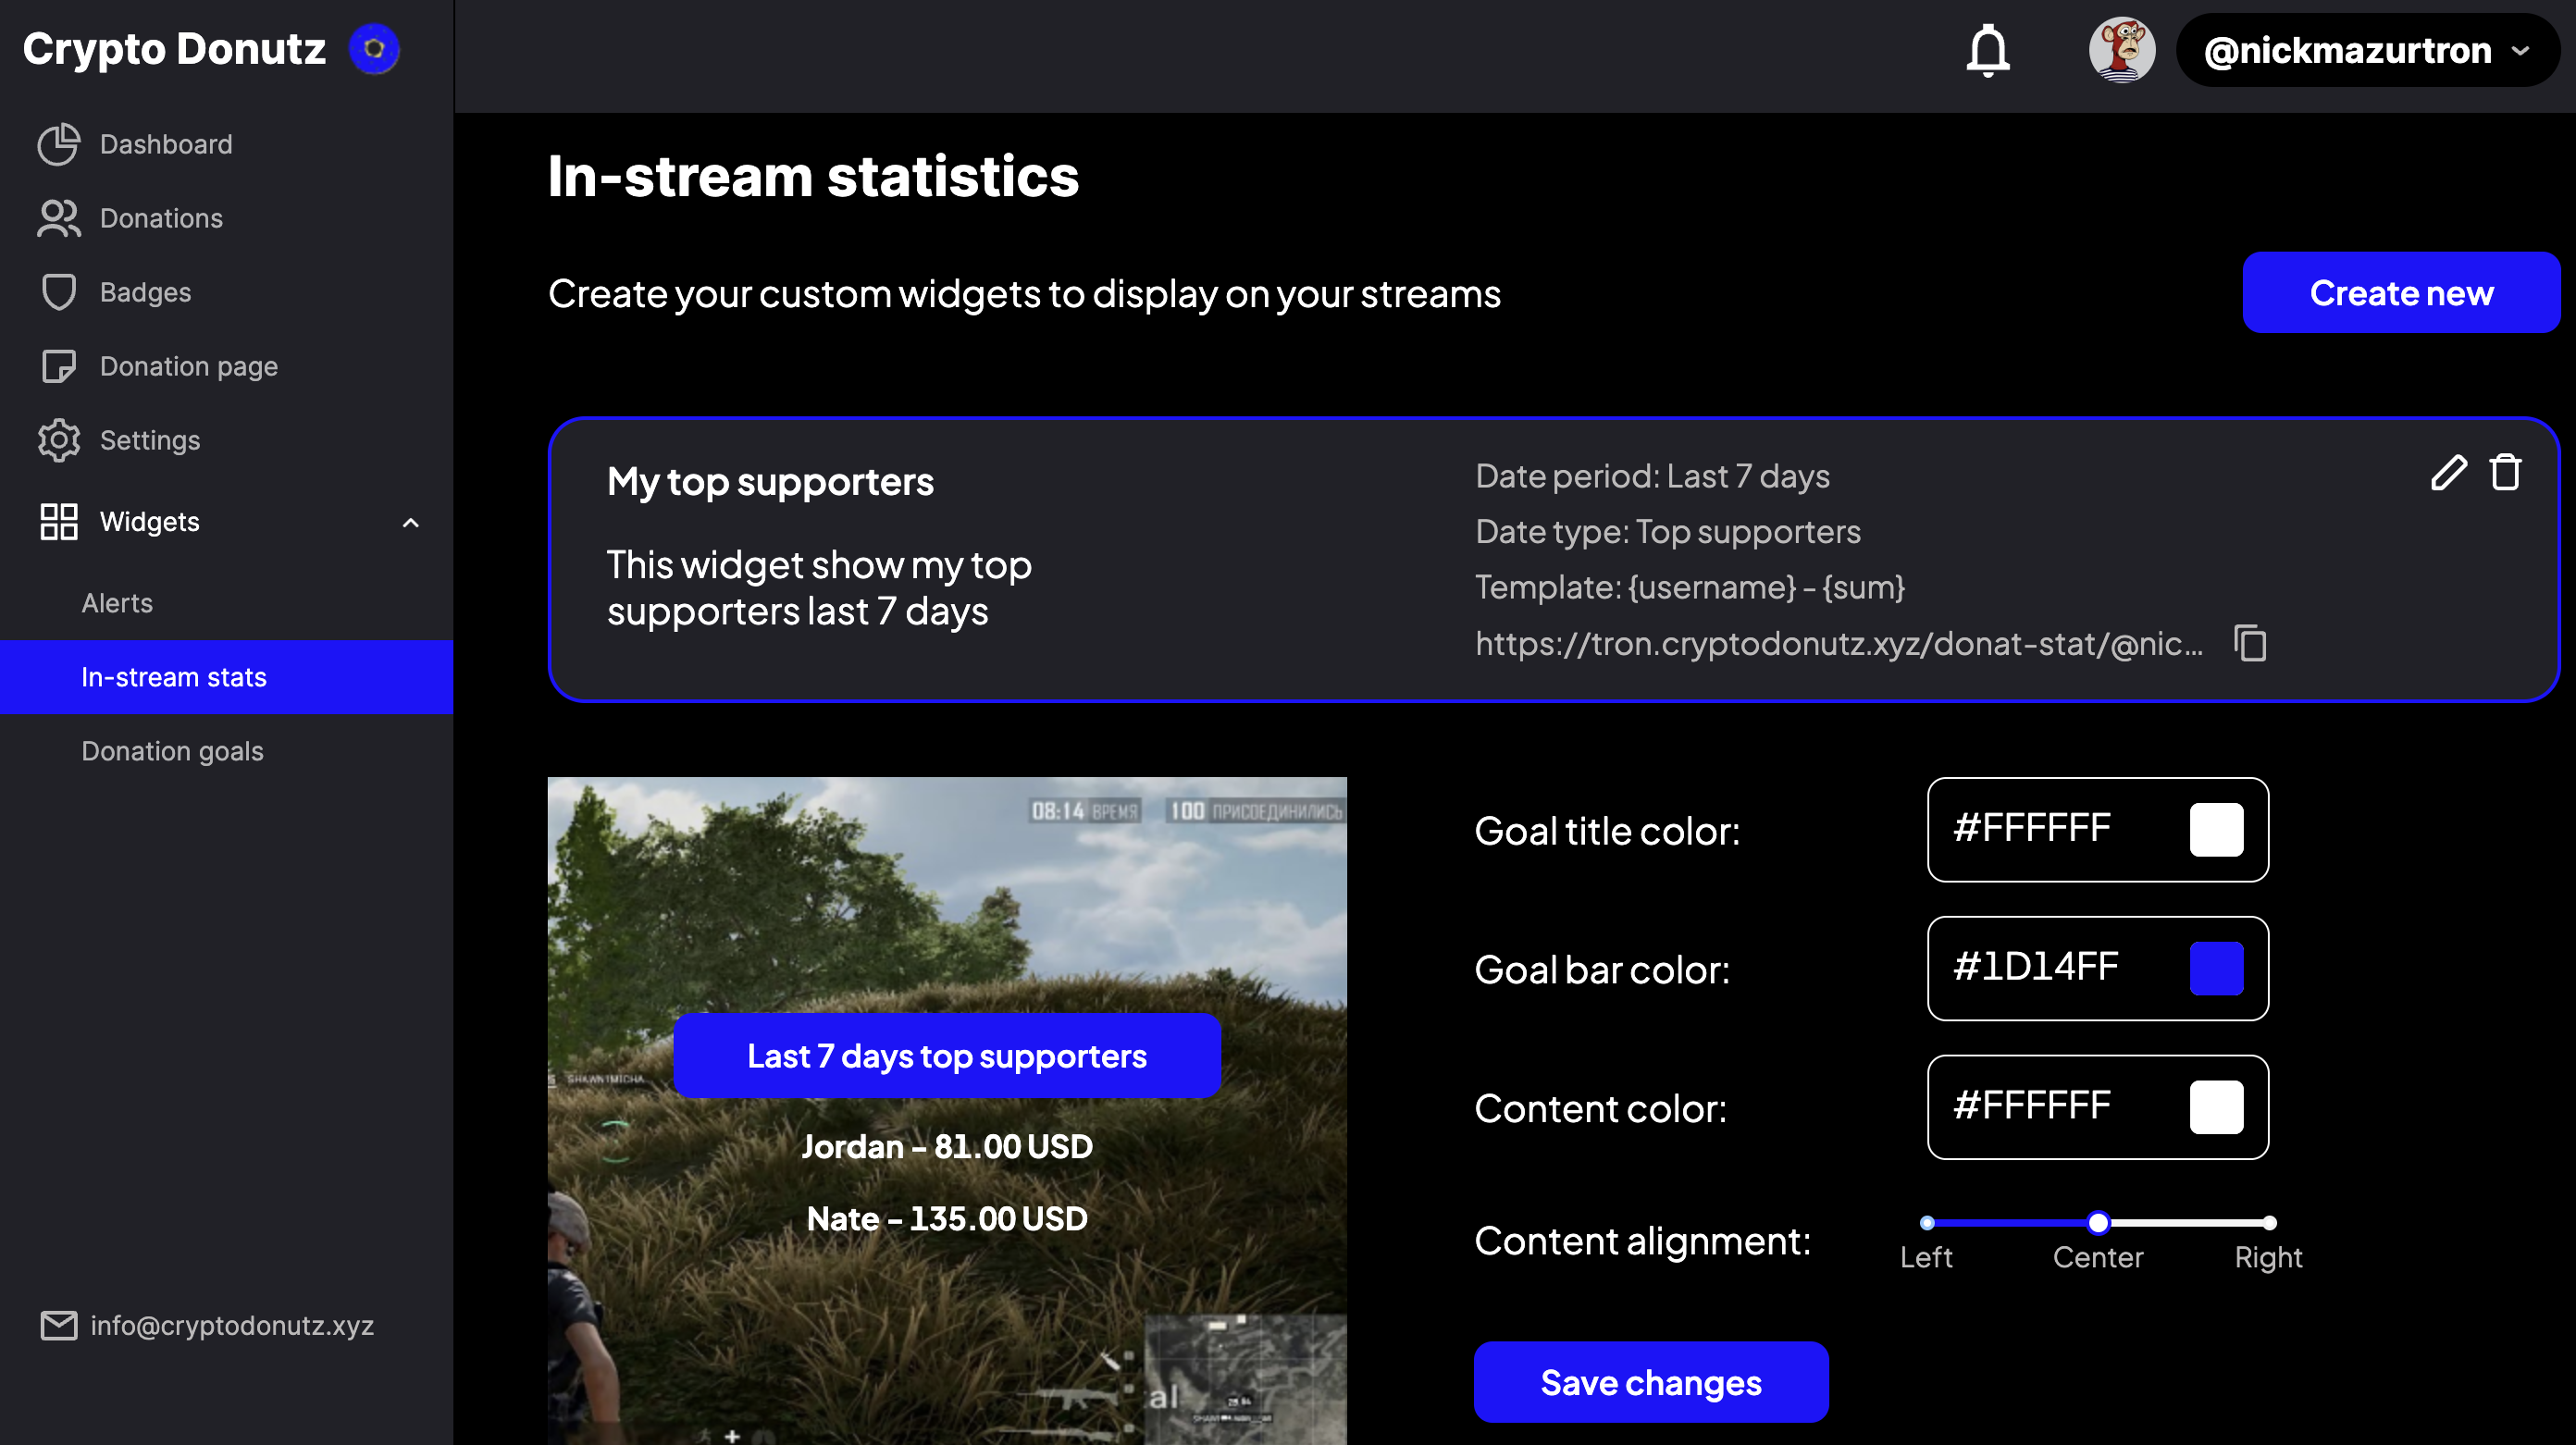Open the Alerts submenu item
The height and width of the screenshot is (1445, 2576).
[x=117, y=603]
